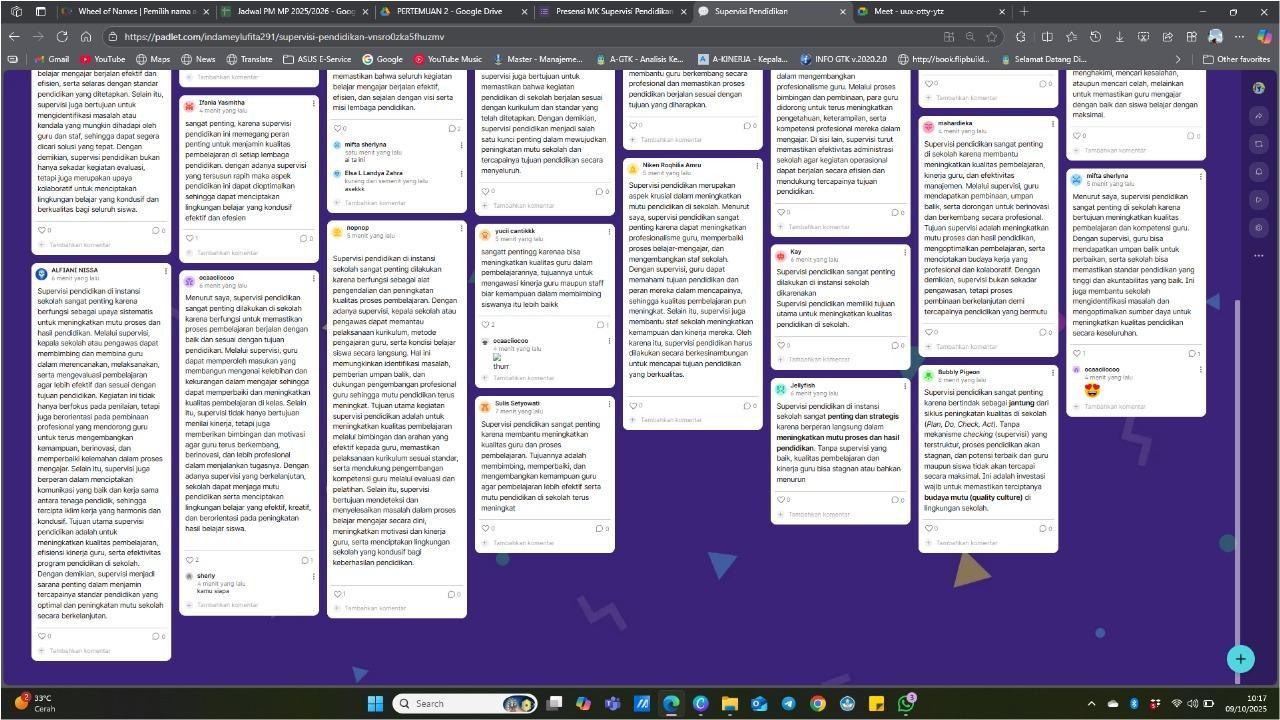
Task: Open the Padlet share arrow icon
Action: pyautogui.click(x=1259, y=116)
